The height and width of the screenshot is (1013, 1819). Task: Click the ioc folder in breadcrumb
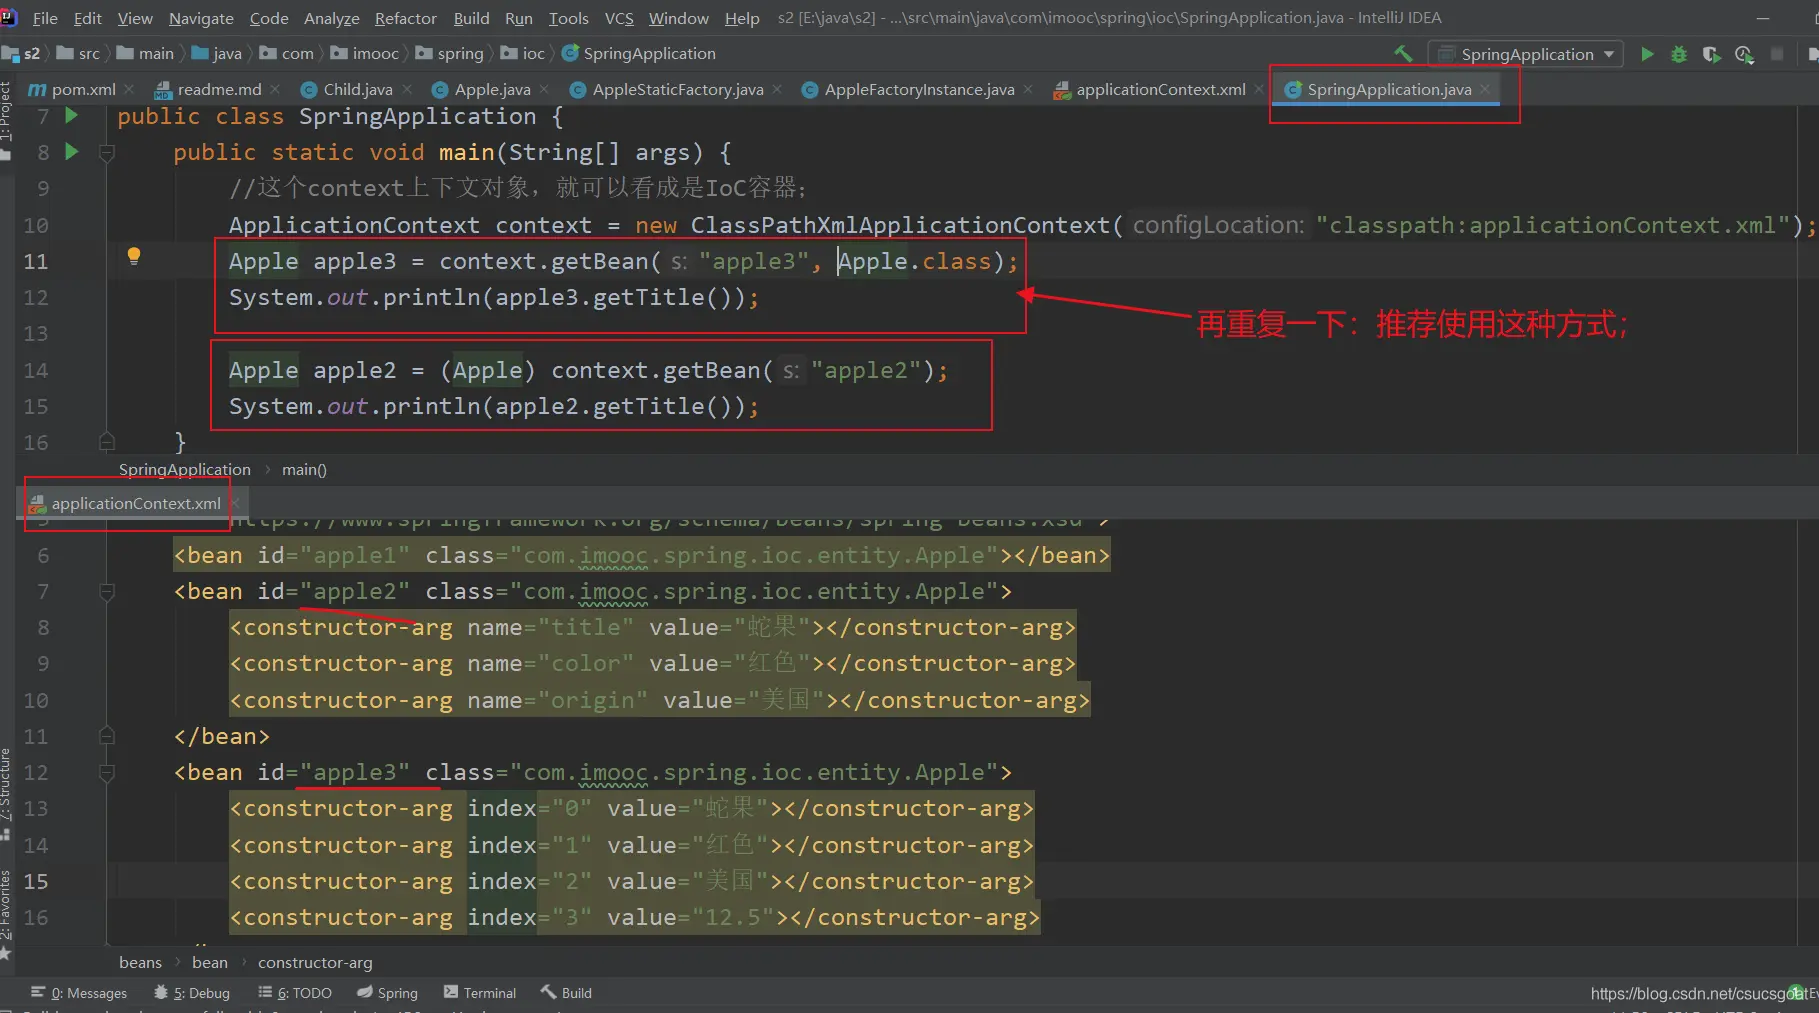coord(533,54)
